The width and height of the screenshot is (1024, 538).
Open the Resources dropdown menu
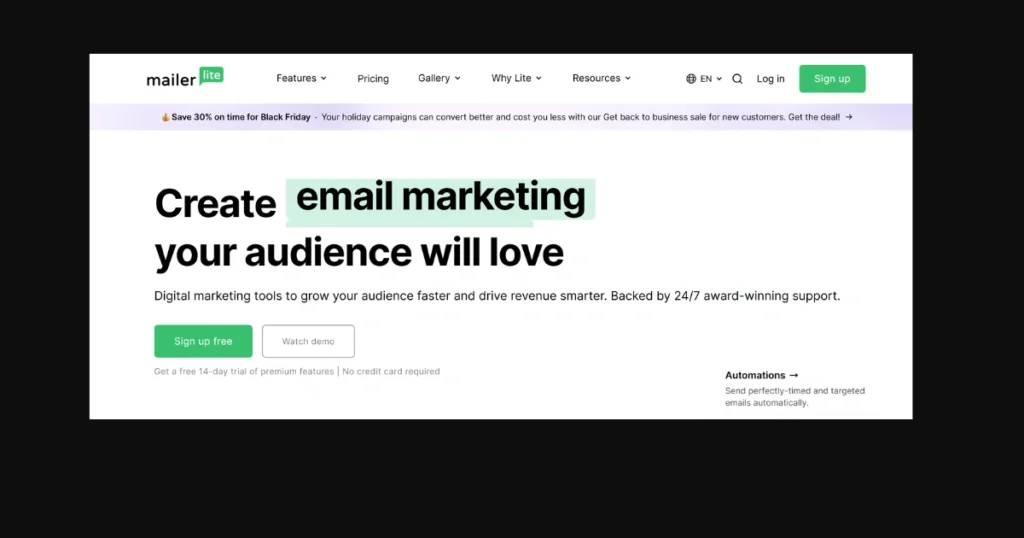[x=602, y=78]
